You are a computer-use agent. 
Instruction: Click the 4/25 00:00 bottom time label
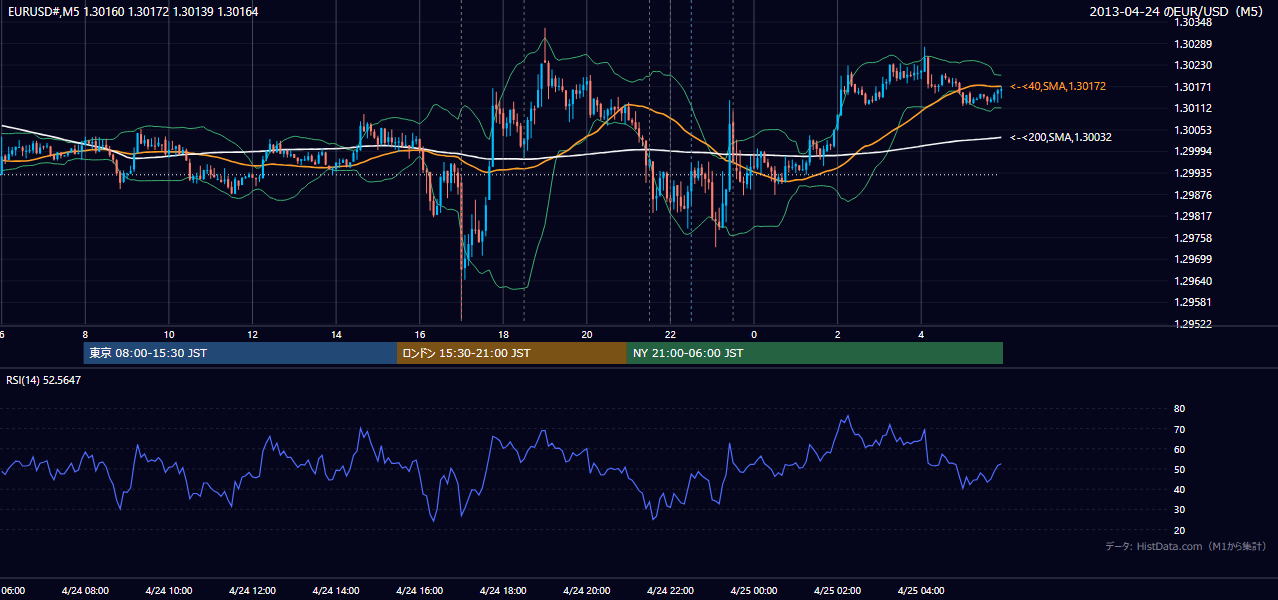pos(754,590)
